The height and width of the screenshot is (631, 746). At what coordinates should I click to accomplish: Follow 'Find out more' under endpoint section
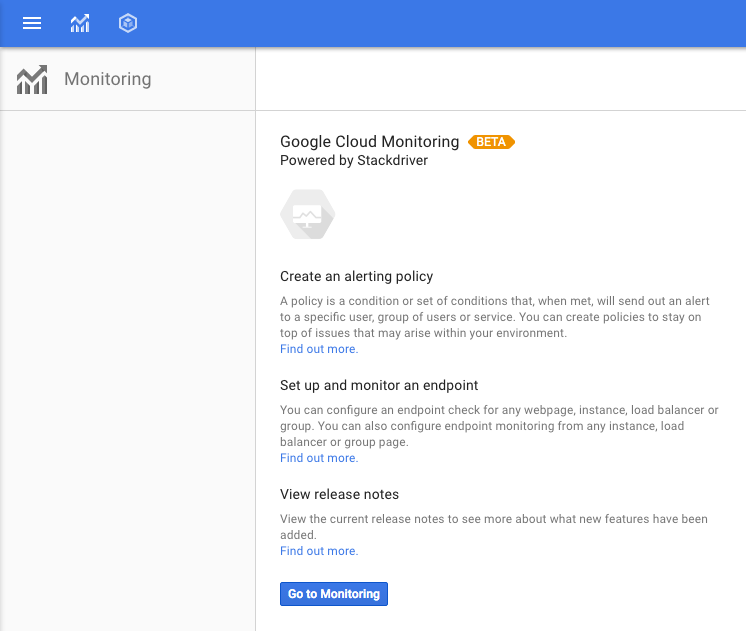(x=318, y=458)
